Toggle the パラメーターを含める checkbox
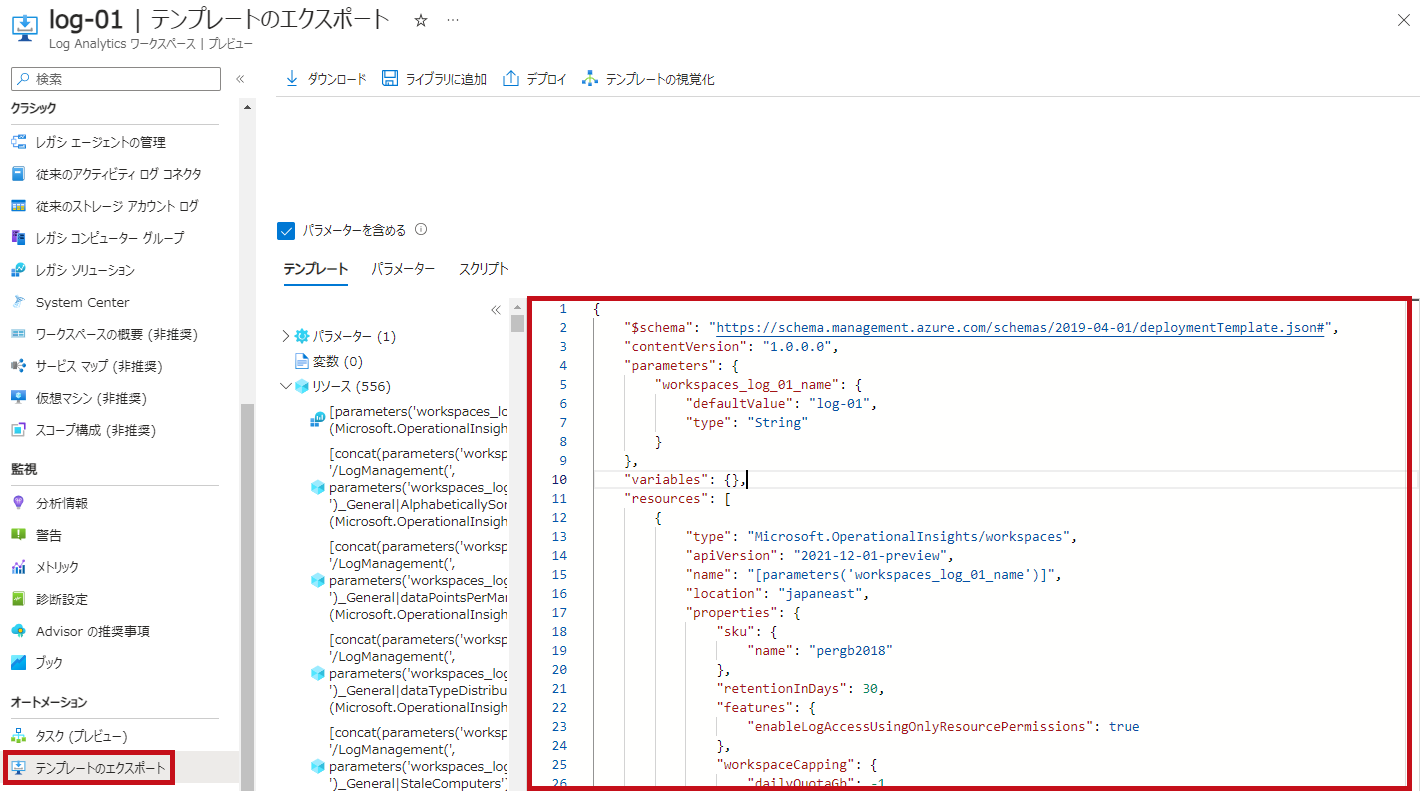 pos(286,231)
